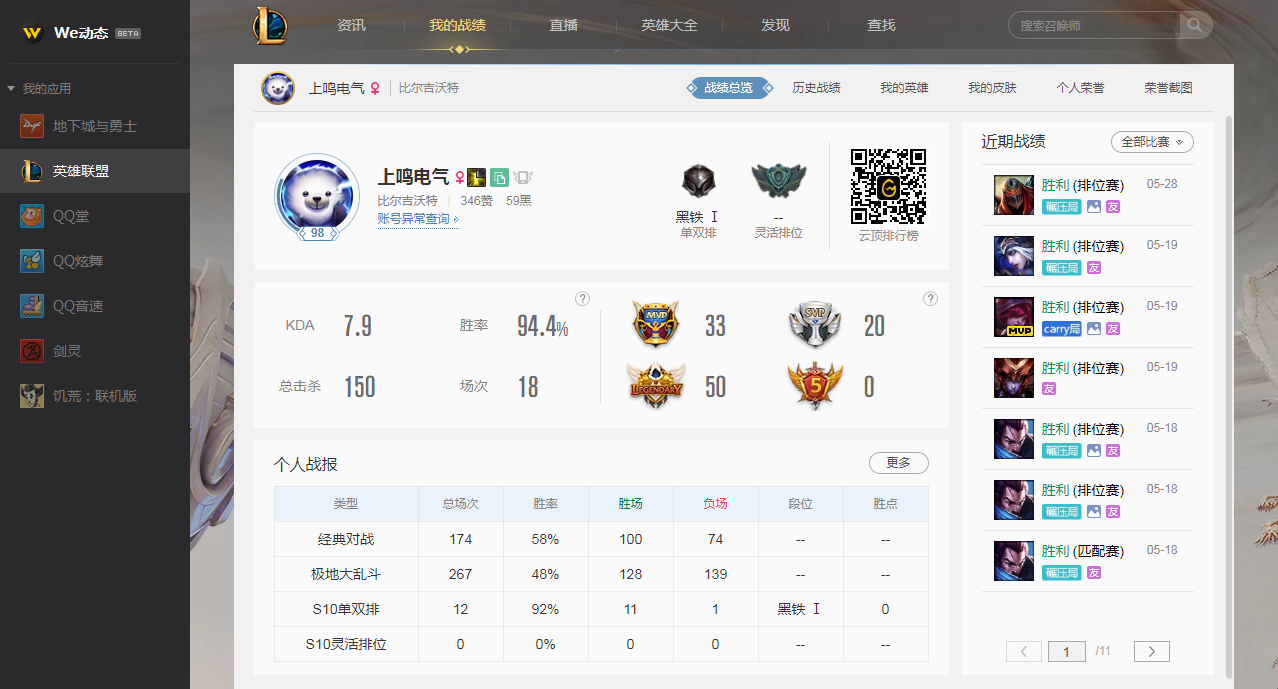1278x689 pixels.
Task: Click 碾压局 tag on the 05-28 match
Action: 1061,207
